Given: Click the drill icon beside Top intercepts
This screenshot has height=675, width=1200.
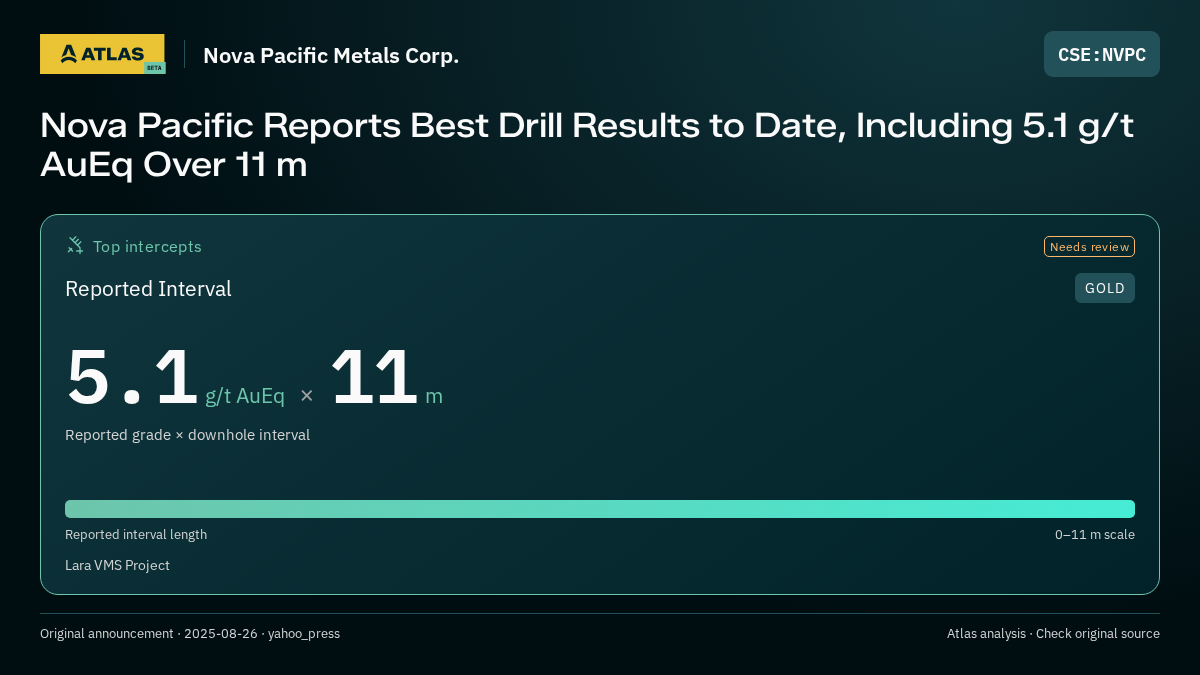Looking at the screenshot, I should [x=75, y=245].
